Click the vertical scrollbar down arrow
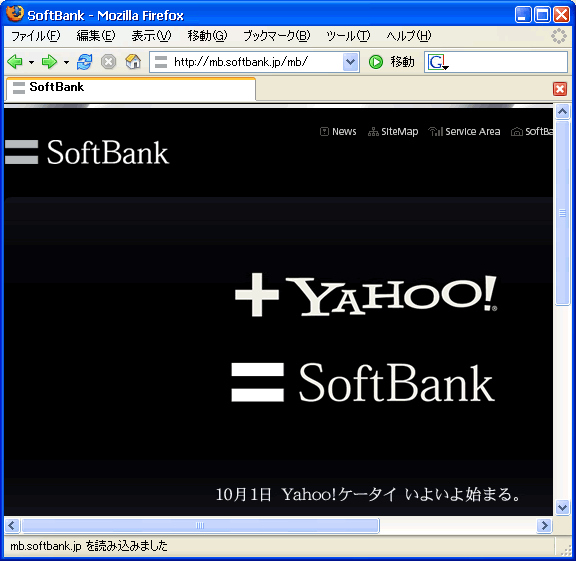 [562, 507]
